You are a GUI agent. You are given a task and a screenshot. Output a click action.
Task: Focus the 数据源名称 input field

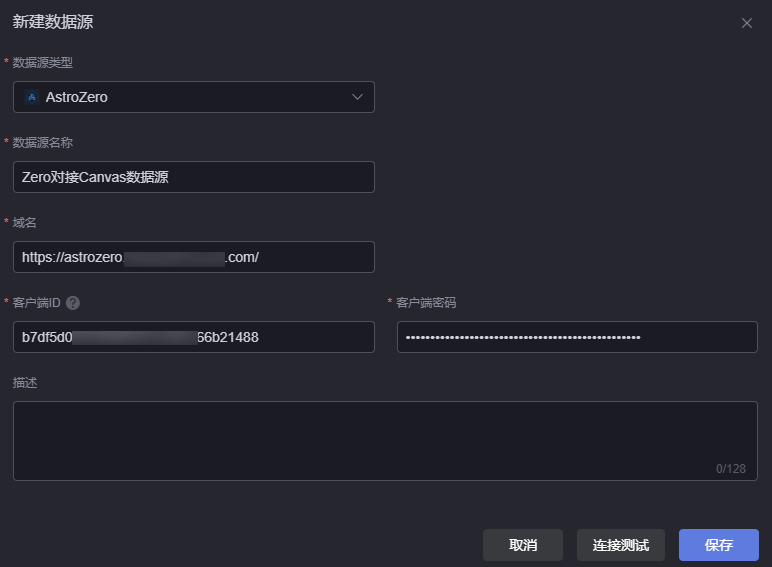(x=193, y=177)
